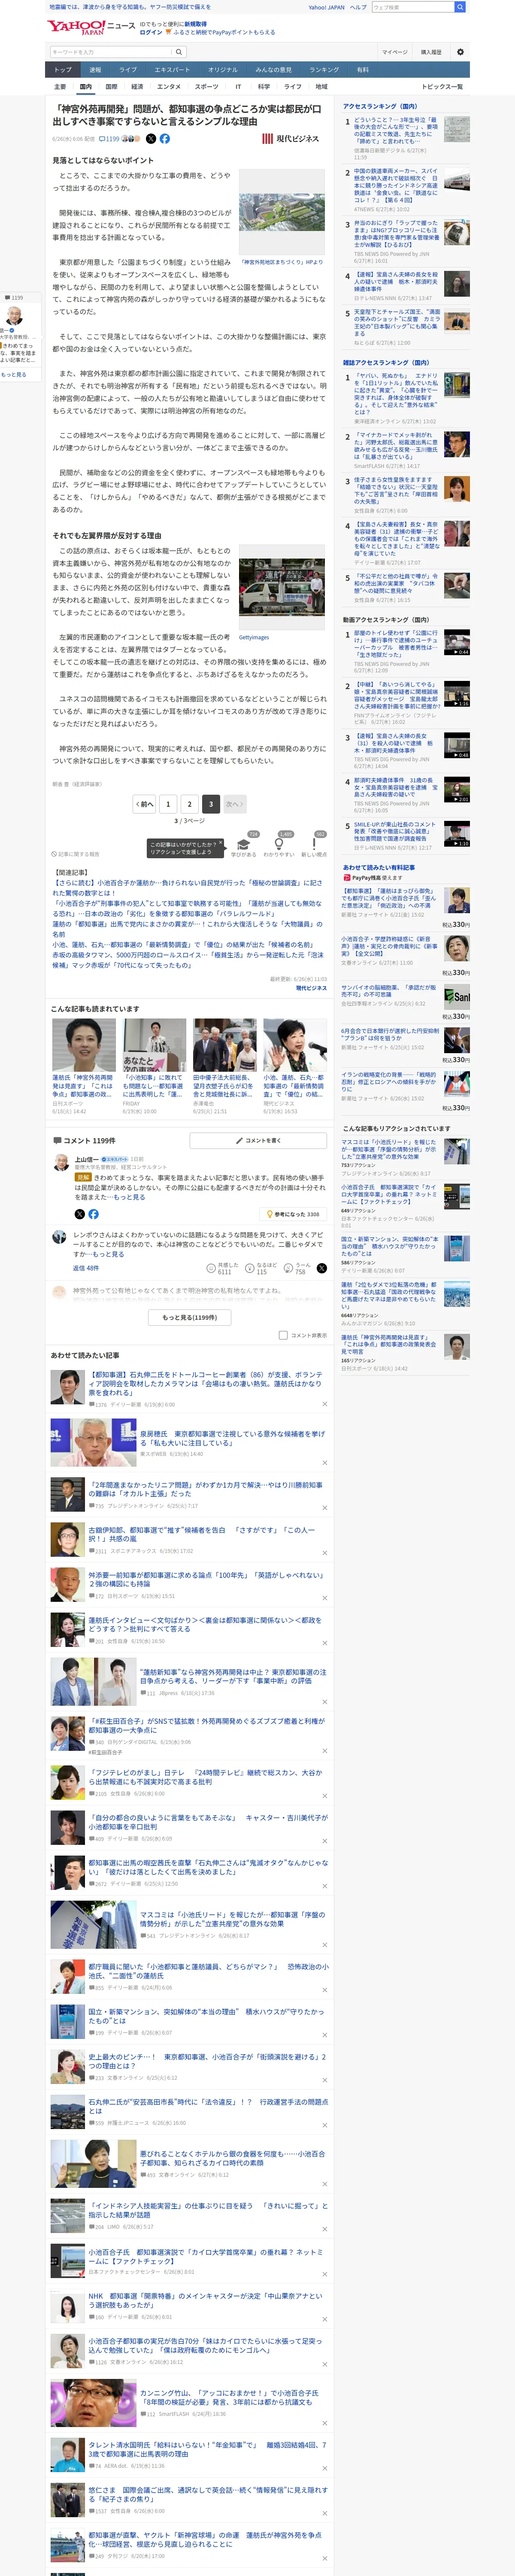This screenshot has width=515, height=2576.
Task: Click the わかりやすい light bulb reaction icon
Action: [279, 845]
